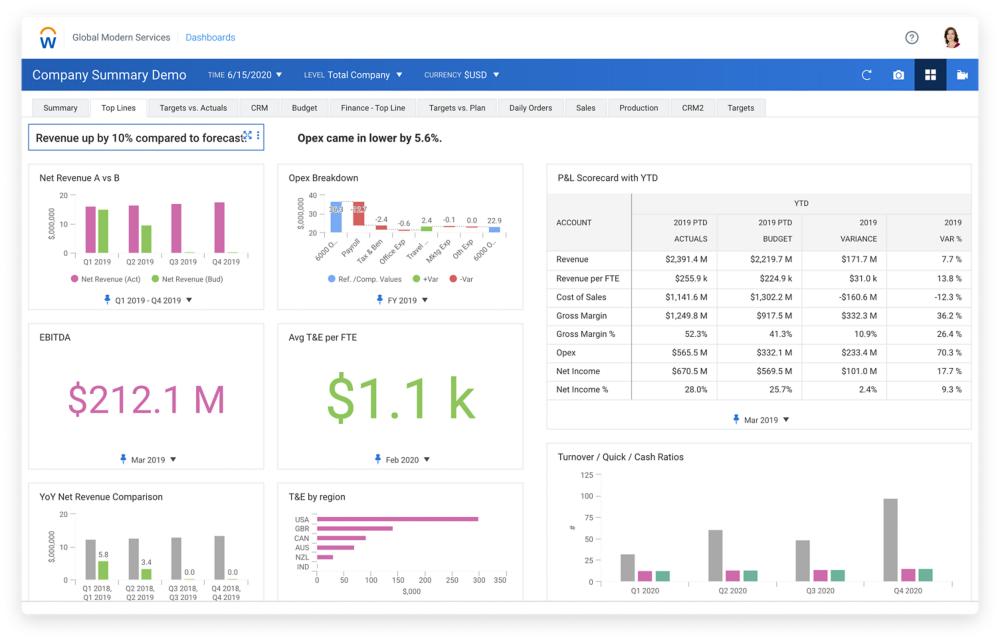
Task: Open the three-dot menu on the Revenue headline
Action: tap(258, 136)
